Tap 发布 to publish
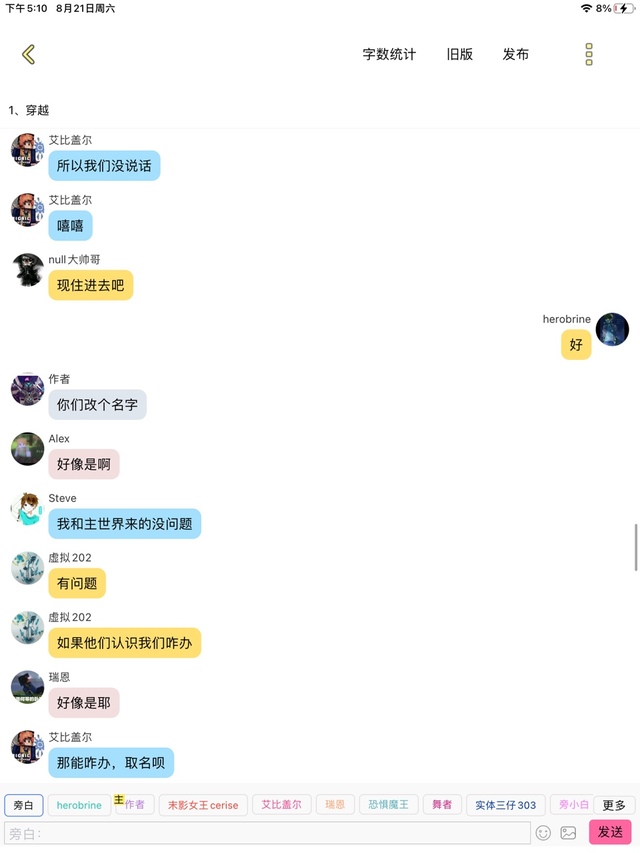Viewport: 640px width, 853px height. [x=515, y=54]
